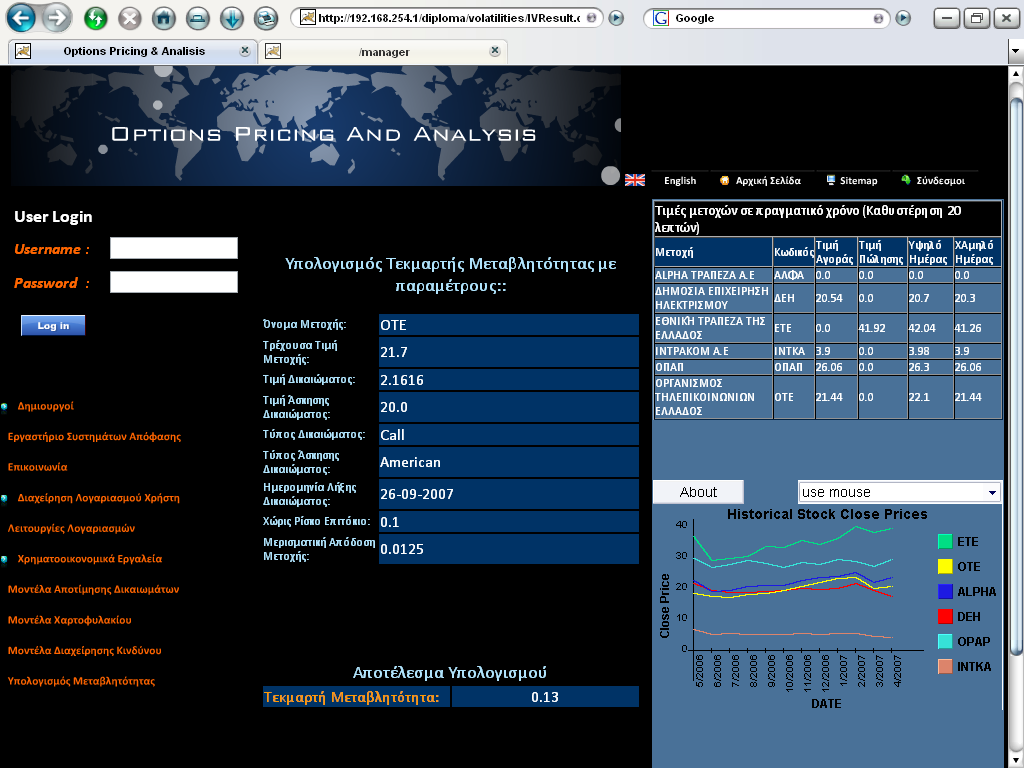The height and width of the screenshot is (768, 1024).
Task: Open Μοντέλα Αποτίμησης Δικαιωμάτων link
Action: click(x=93, y=589)
